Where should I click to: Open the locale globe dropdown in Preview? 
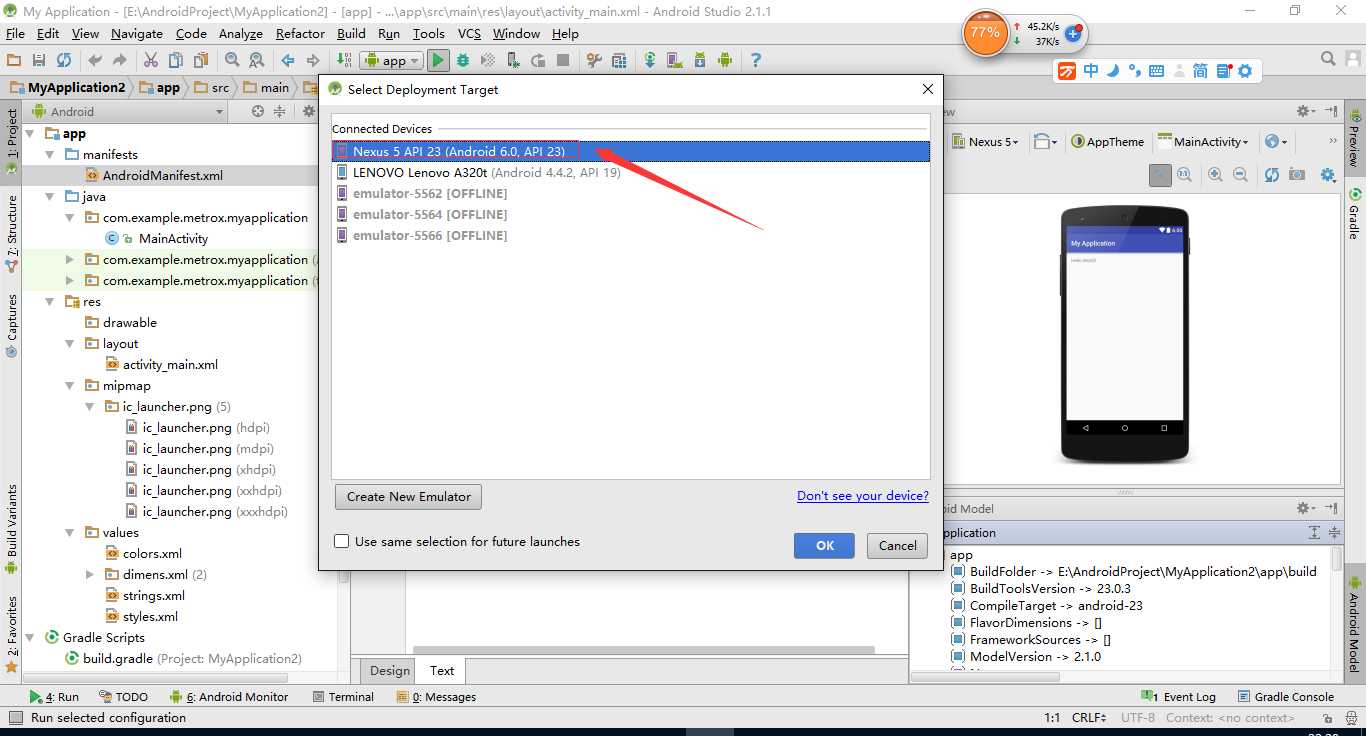[1276, 142]
